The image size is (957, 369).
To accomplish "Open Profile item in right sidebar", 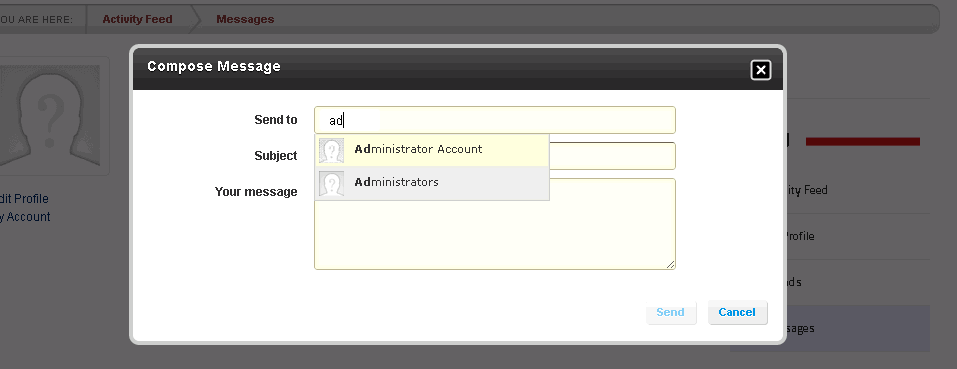I will point(800,237).
